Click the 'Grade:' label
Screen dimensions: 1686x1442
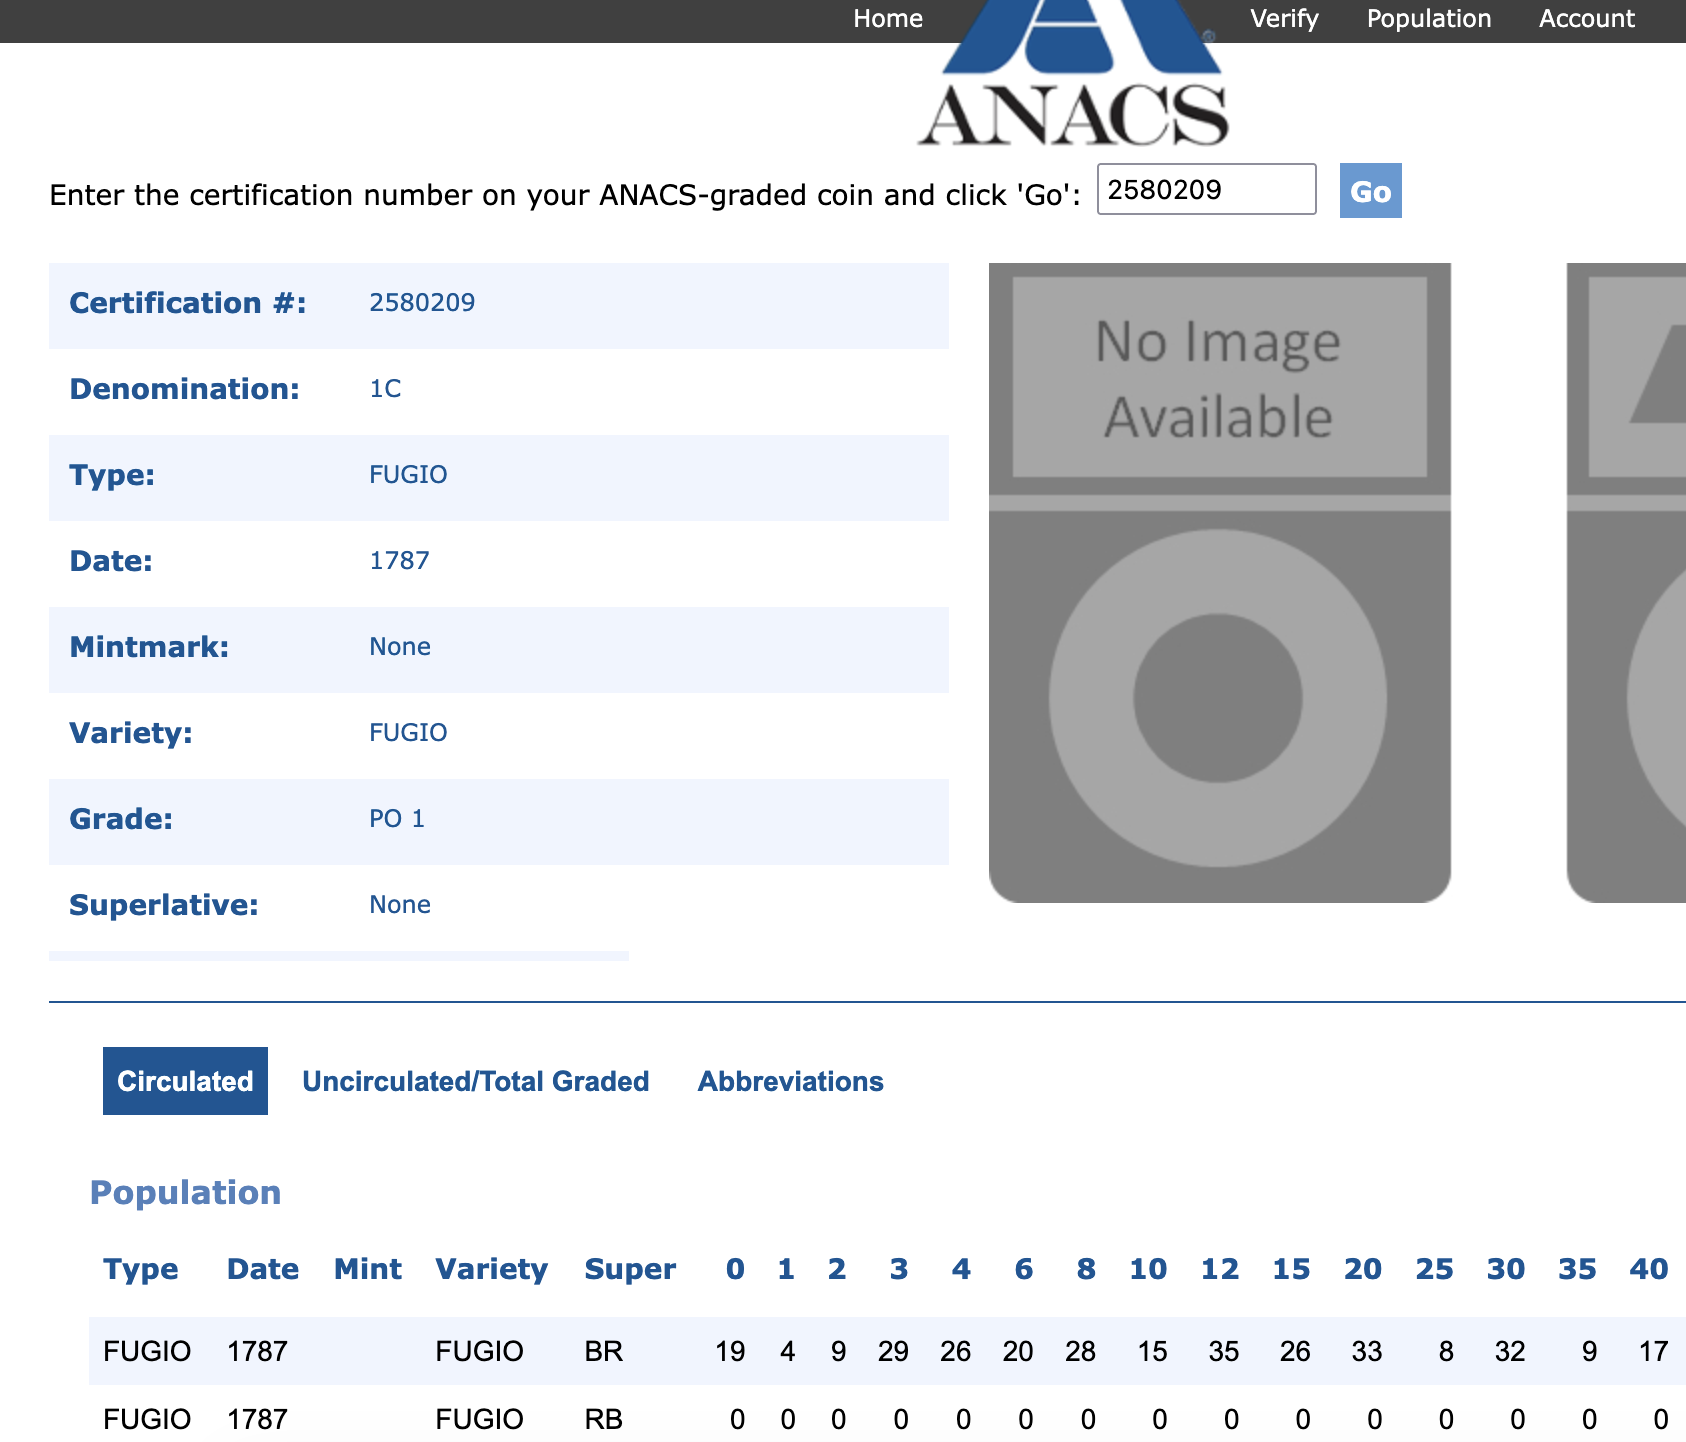coord(121,819)
